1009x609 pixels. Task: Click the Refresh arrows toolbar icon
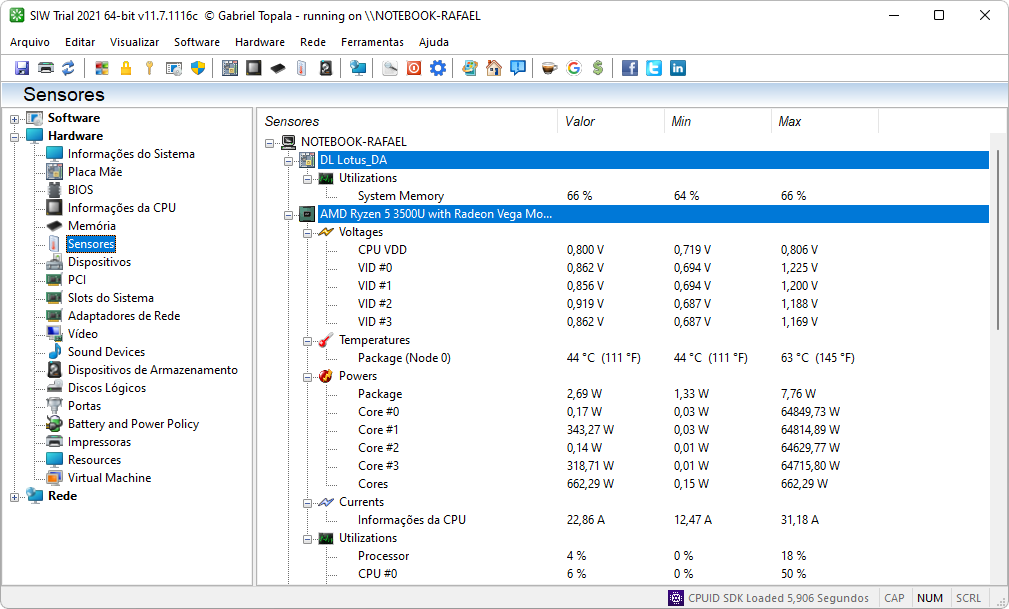point(68,68)
